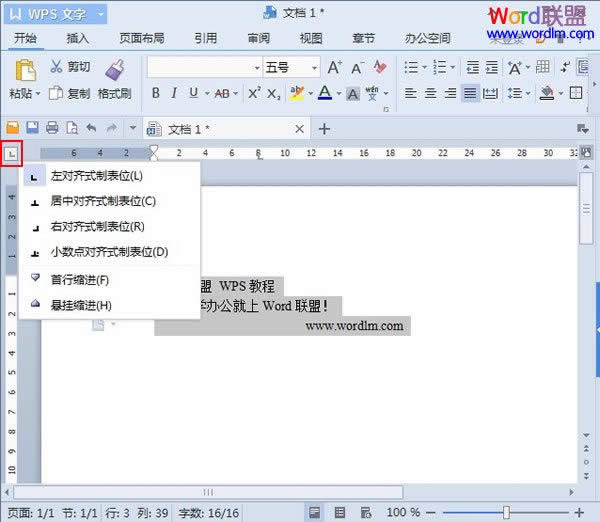
Task: Zoom in with the plus button
Action: (579, 512)
